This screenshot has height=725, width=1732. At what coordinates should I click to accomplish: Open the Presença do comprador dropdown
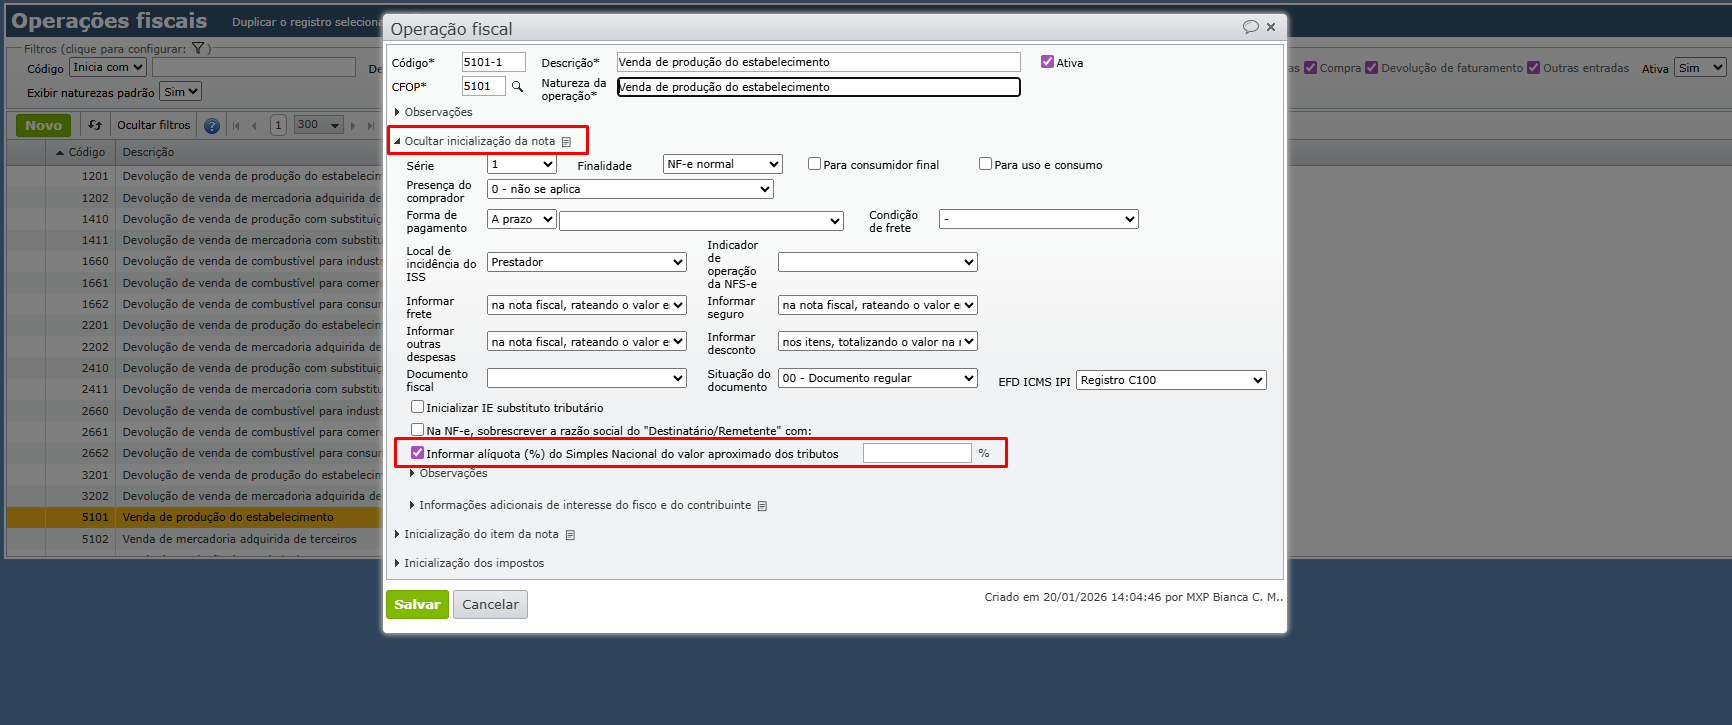(x=630, y=189)
